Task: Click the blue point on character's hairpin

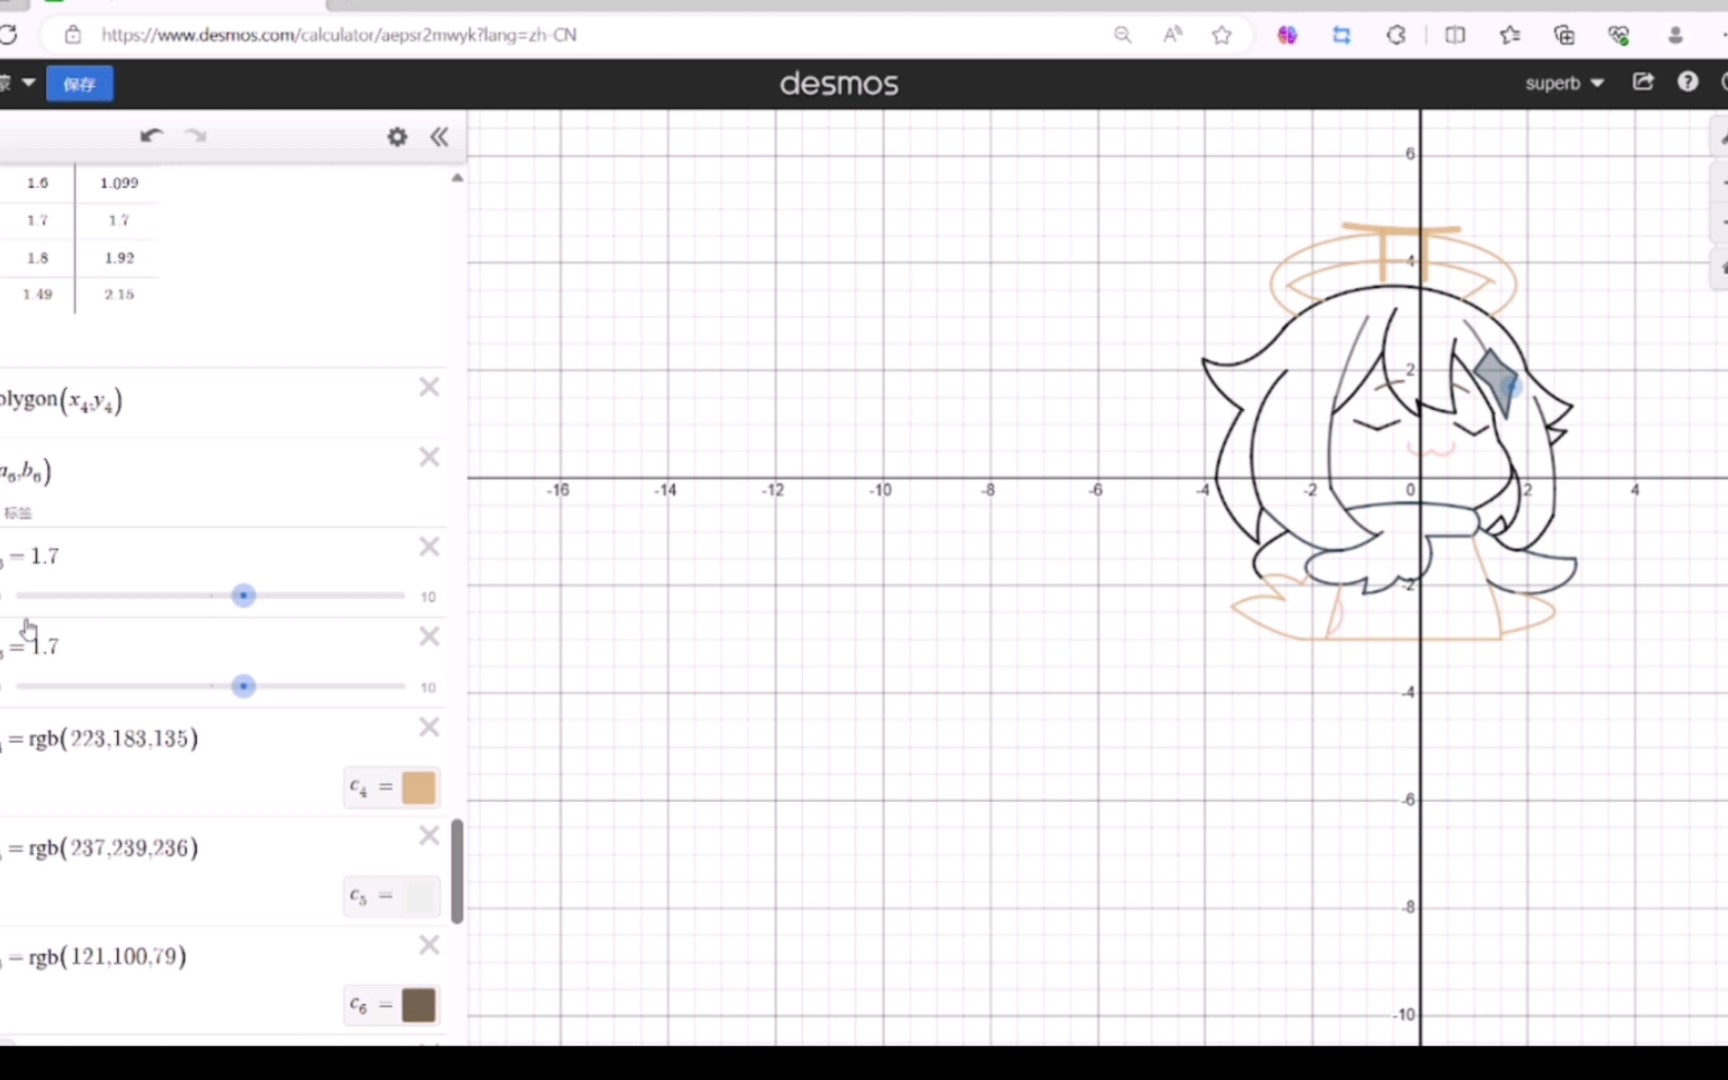Action: pos(1511,385)
